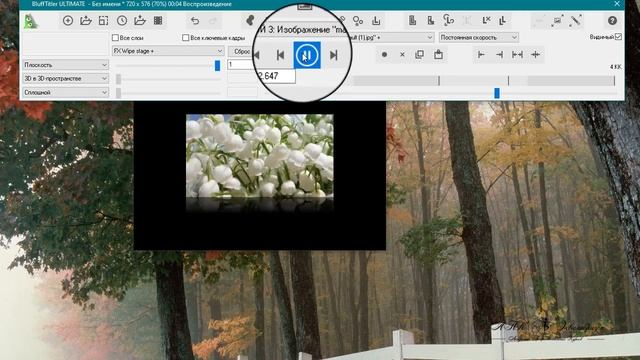Viewport: 640px width, 360px height.
Task: Click the green BluffTitler logo icon
Action: [31, 21]
